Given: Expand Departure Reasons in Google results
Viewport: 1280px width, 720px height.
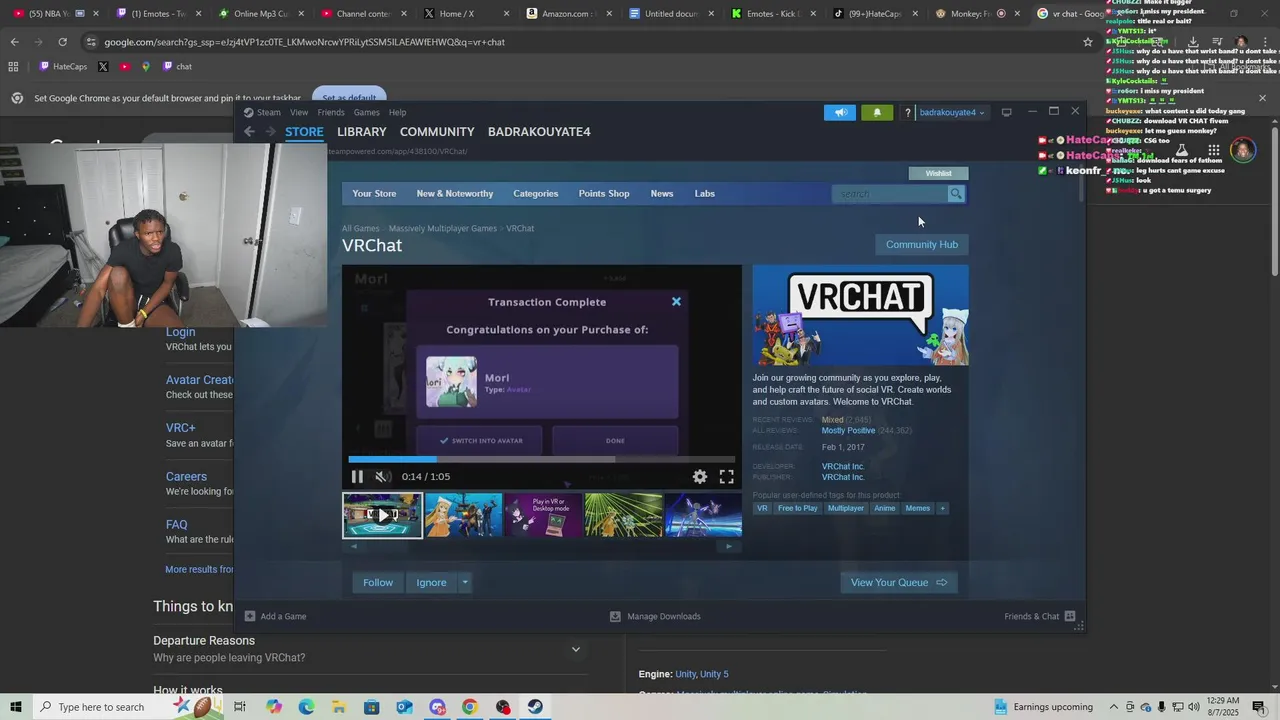Looking at the screenshot, I should pos(575,649).
